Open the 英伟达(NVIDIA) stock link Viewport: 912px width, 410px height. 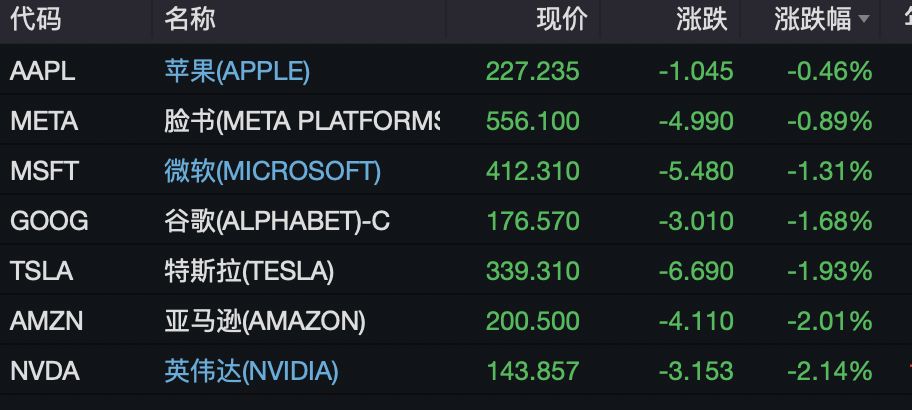click(251, 372)
